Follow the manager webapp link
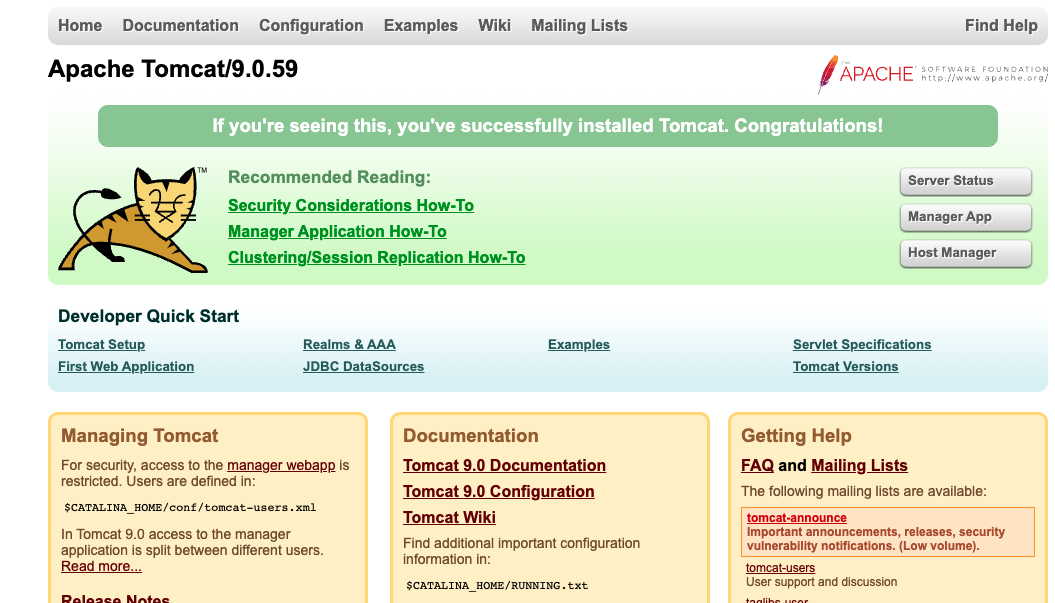1055x603 pixels. [x=281, y=465]
